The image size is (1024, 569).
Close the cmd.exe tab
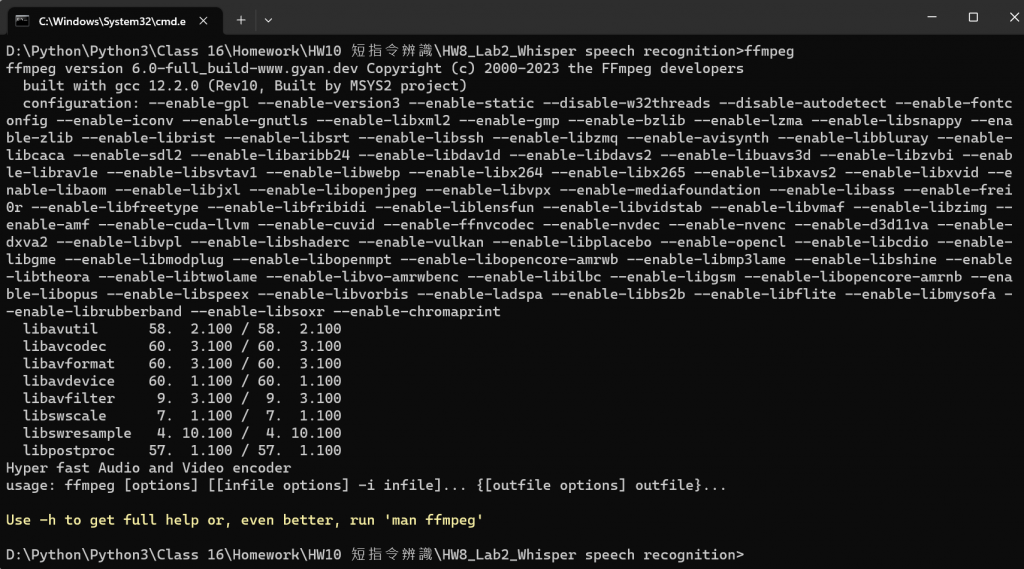203,21
